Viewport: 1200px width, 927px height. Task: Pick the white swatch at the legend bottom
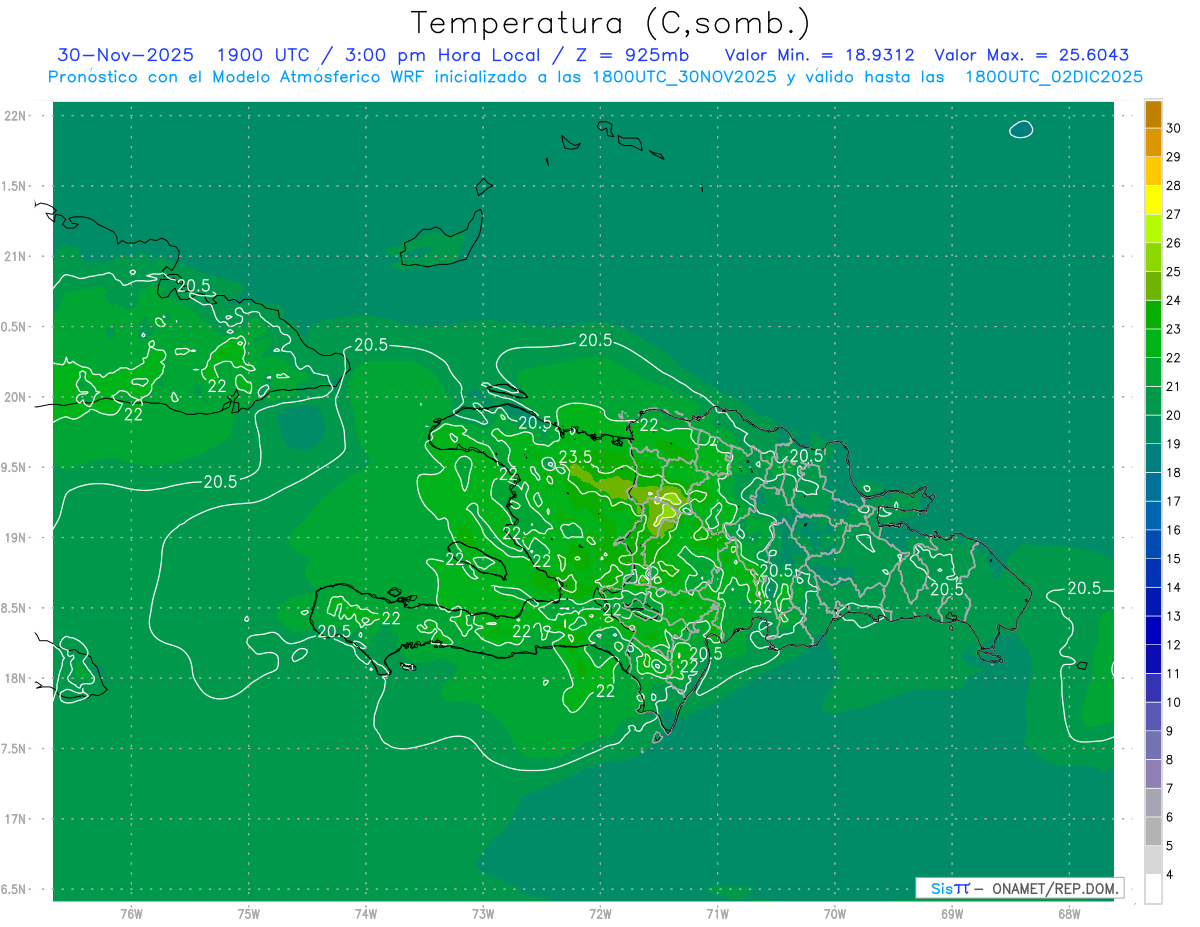click(x=1153, y=889)
